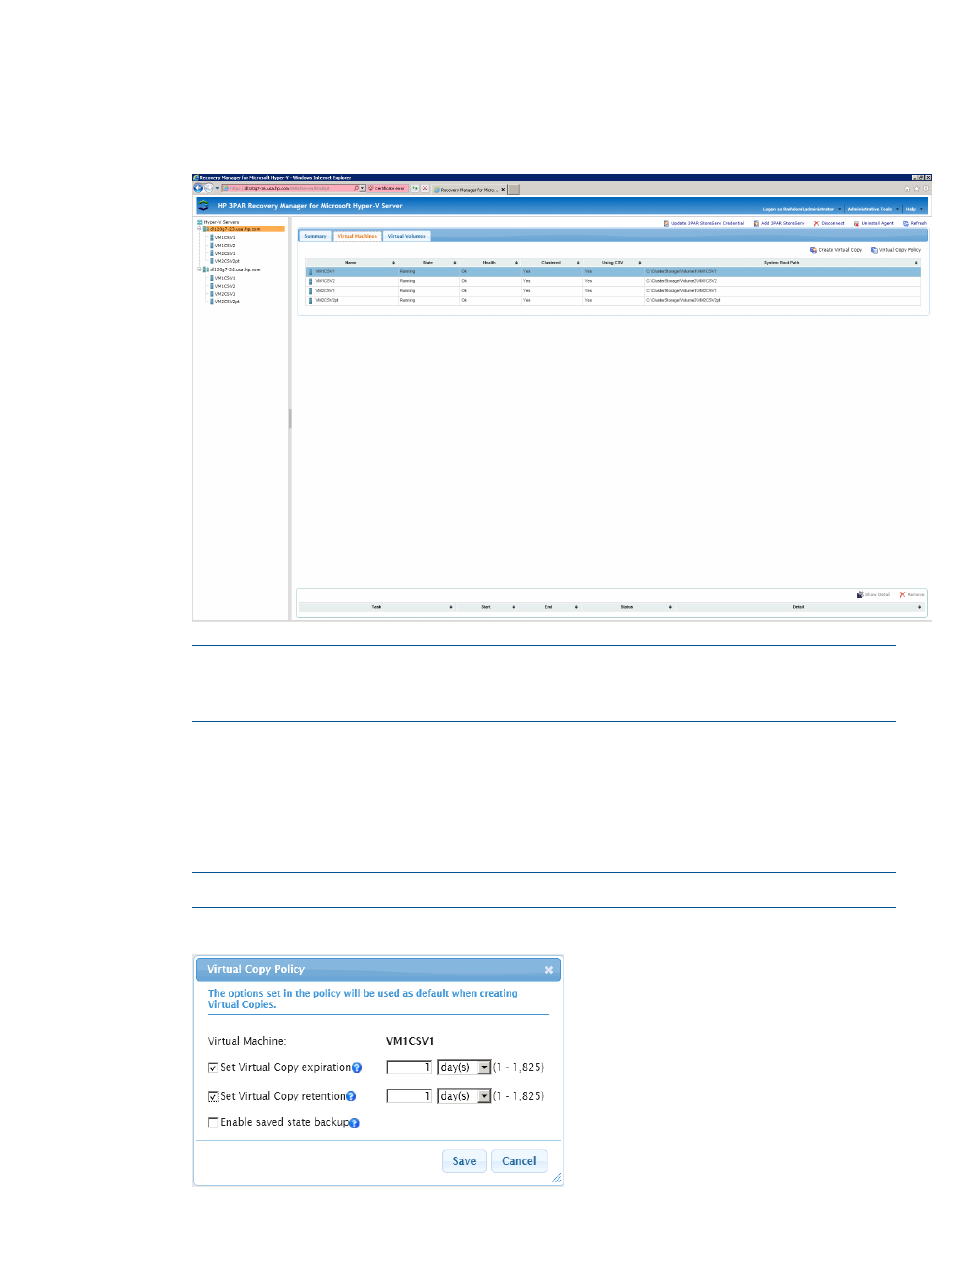The height and width of the screenshot is (1270, 954).
Task: Click Cancel in the Virtual Copy Policy dialog
Action: [519, 1162]
